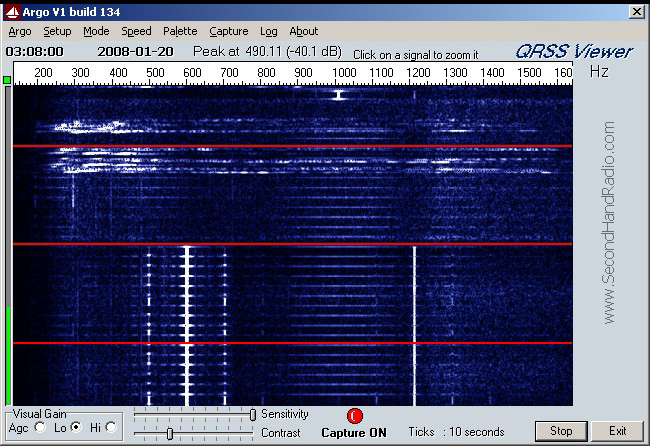
Task: Click the Stop button
Action: [x=561, y=431]
